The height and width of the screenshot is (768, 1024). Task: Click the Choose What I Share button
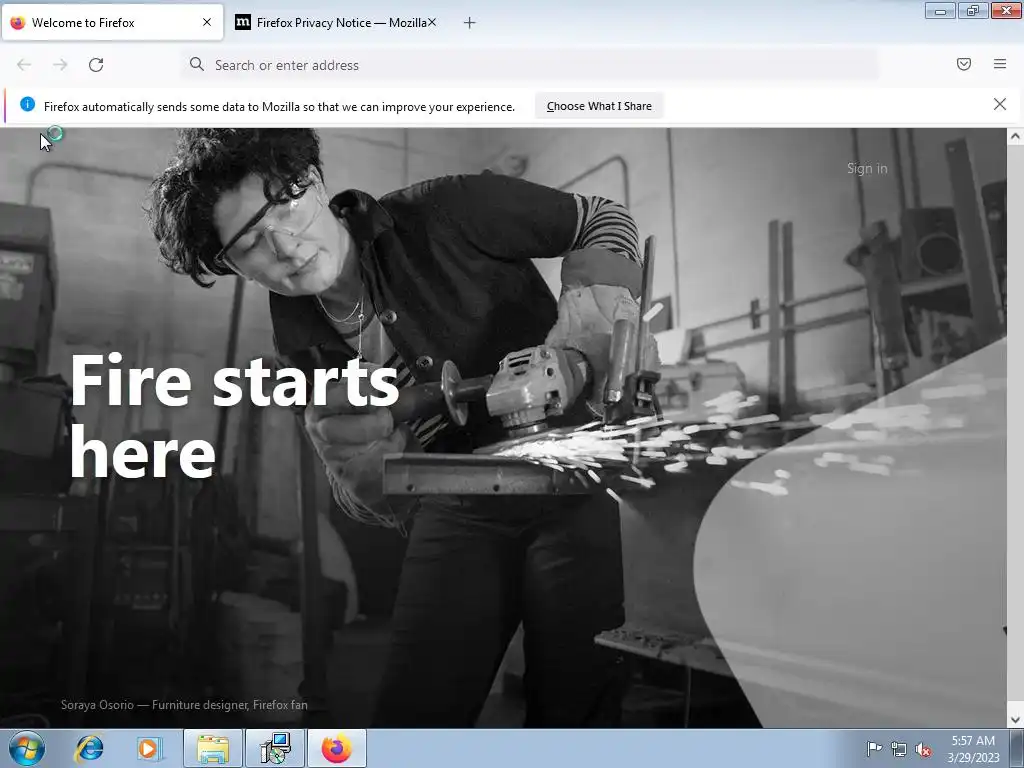pyautogui.click(x=599, y=106)
